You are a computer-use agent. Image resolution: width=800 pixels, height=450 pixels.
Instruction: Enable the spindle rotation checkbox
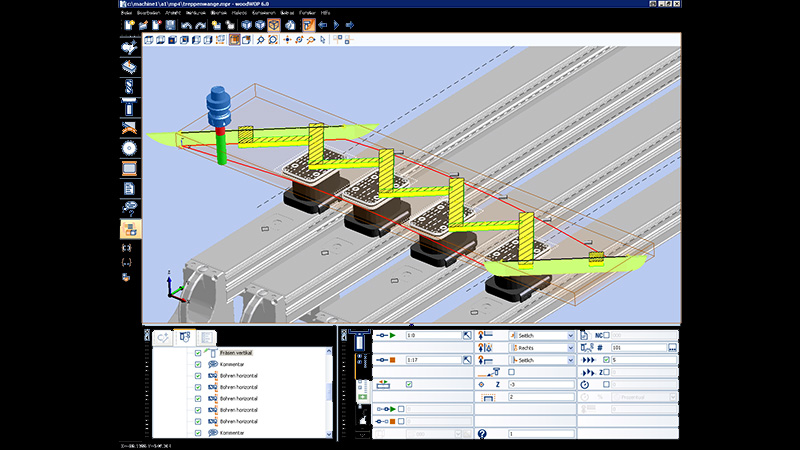pyautogui.click(x=606, y=384)
